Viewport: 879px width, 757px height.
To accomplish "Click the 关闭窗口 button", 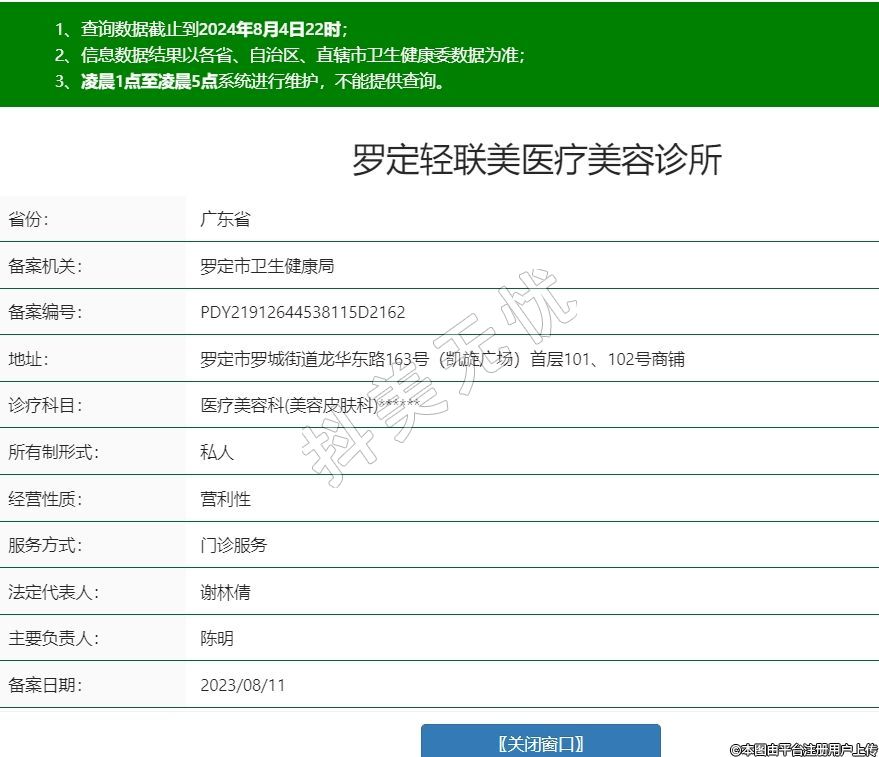I will pyautogui.click(x=540, y=743).
